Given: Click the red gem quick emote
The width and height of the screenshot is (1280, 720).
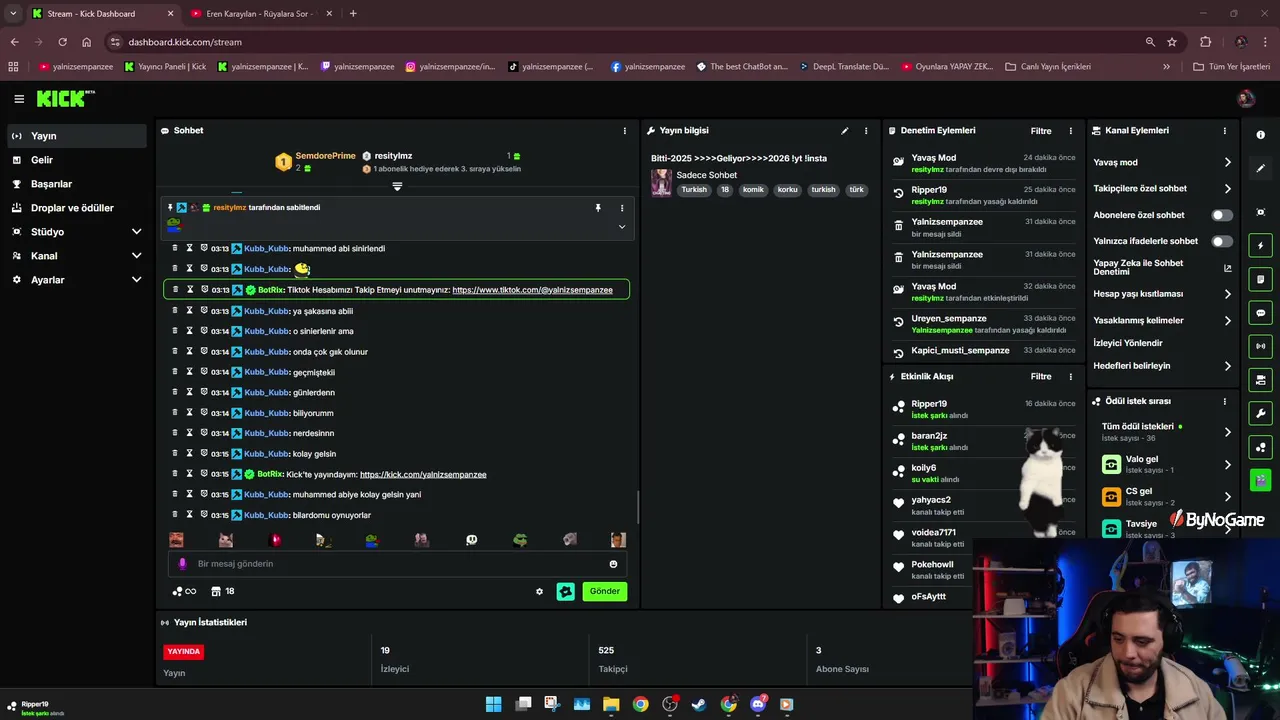Looking at the screenshot, I should click(x=276, y=540).
